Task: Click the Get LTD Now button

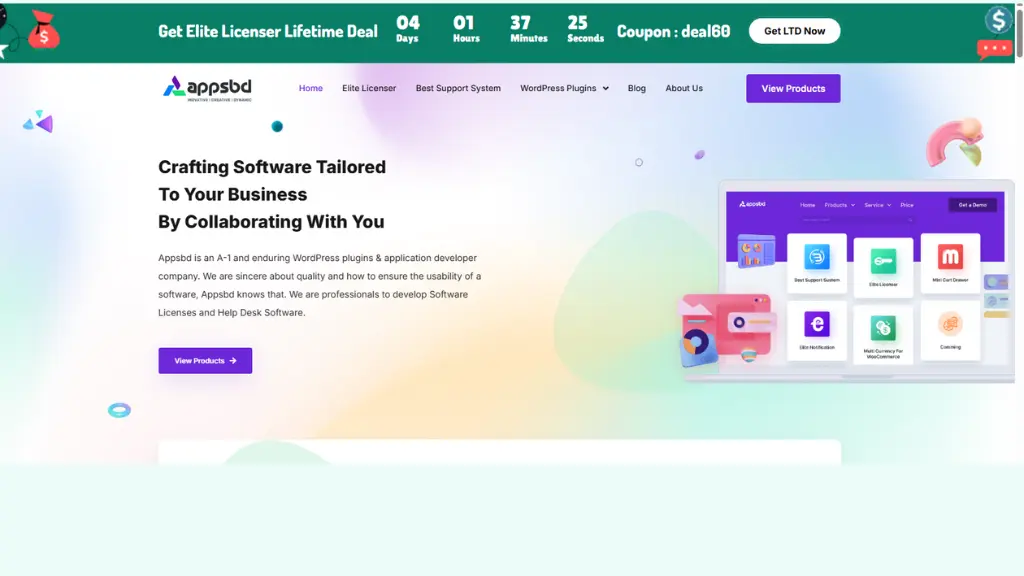Action: [794, 31]
